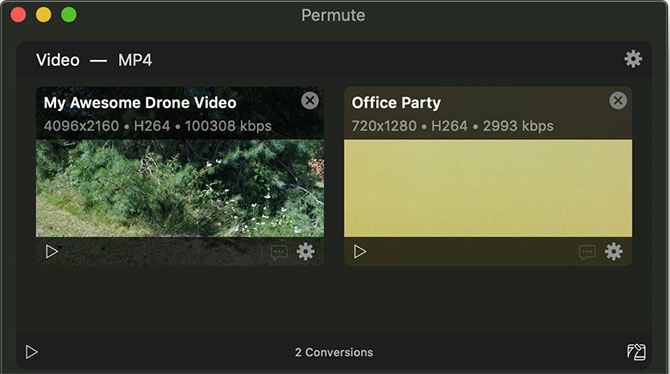Click the Office Party title text
Image resolution: width=670 pixels, height=374 pixels.
click(x=396, y=103)
